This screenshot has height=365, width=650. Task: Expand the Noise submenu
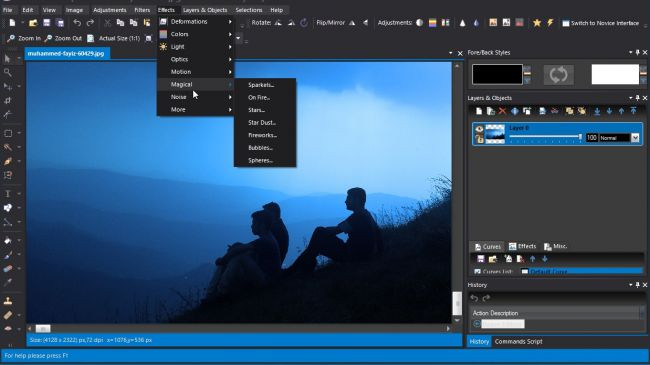(195, 97)
